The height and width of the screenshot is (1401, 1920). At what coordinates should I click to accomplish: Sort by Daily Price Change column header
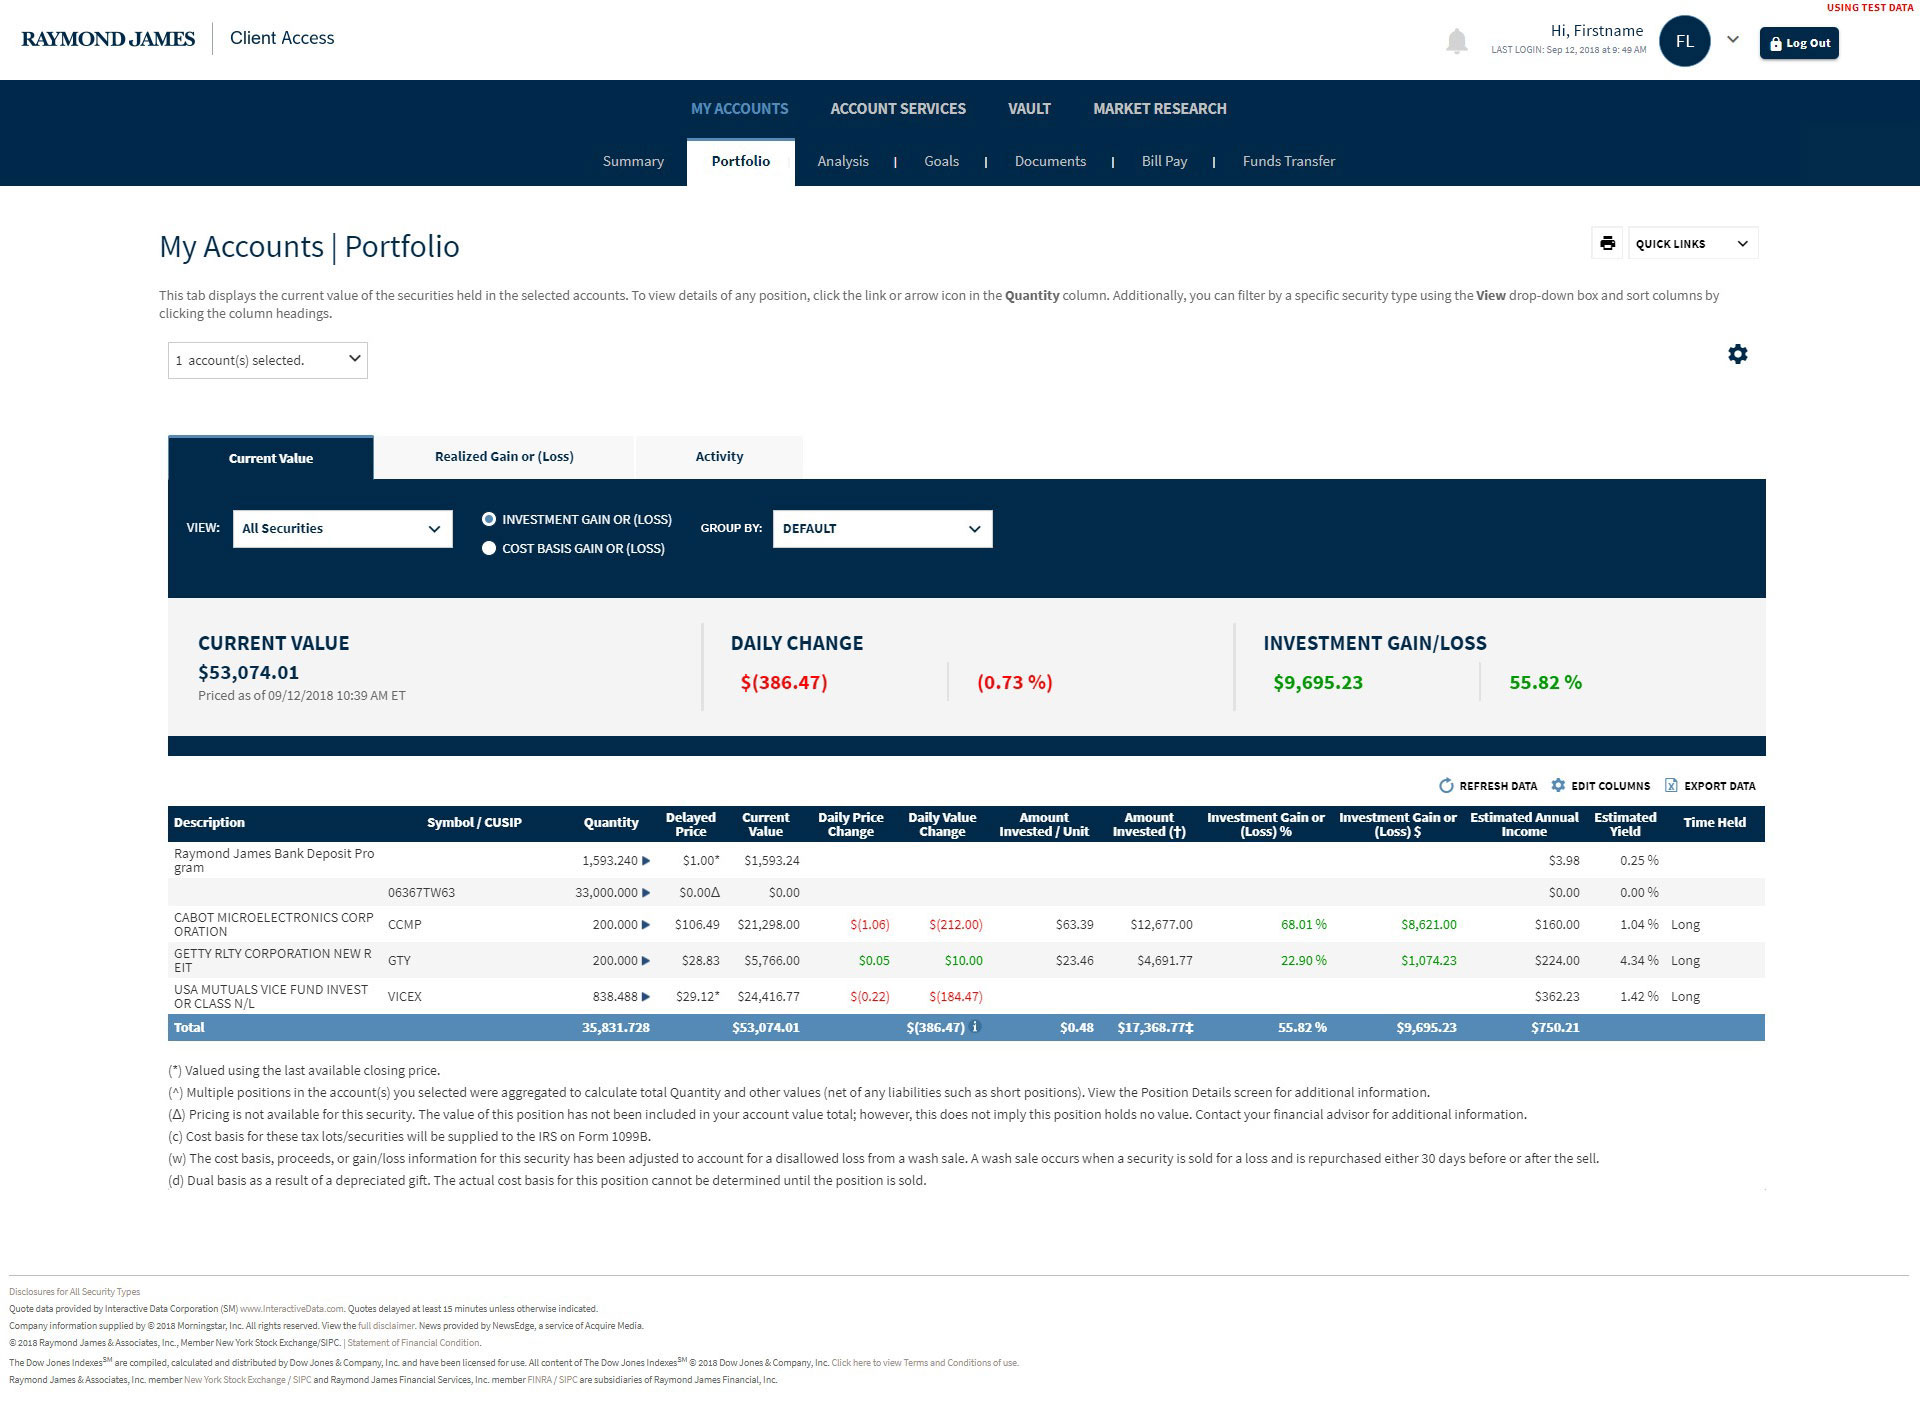[850, 824]
